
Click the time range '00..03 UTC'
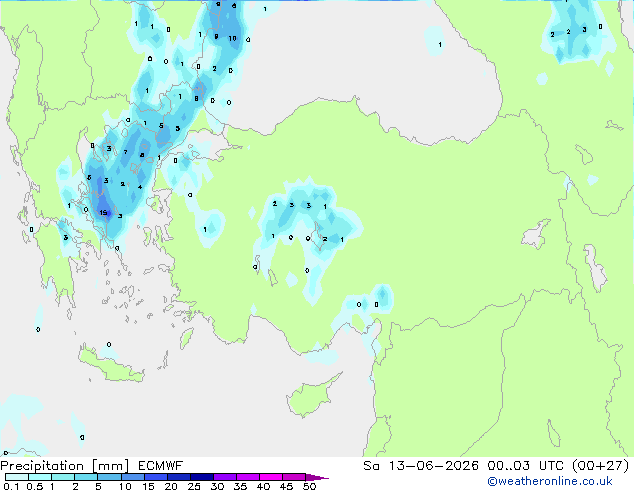point(526,466)
